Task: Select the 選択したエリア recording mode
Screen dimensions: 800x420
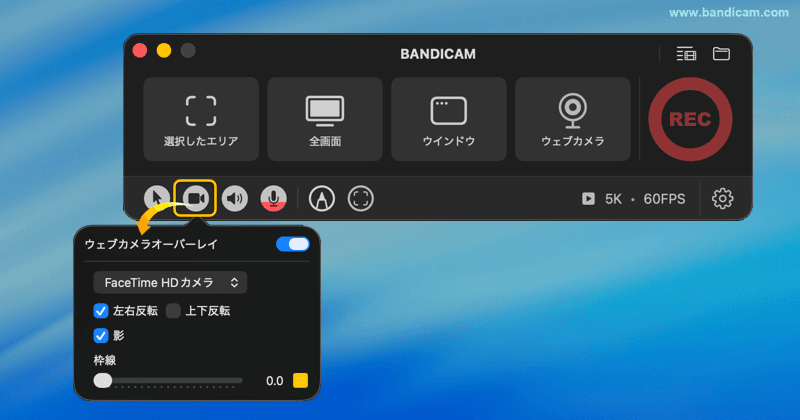Action: point(201,119)
